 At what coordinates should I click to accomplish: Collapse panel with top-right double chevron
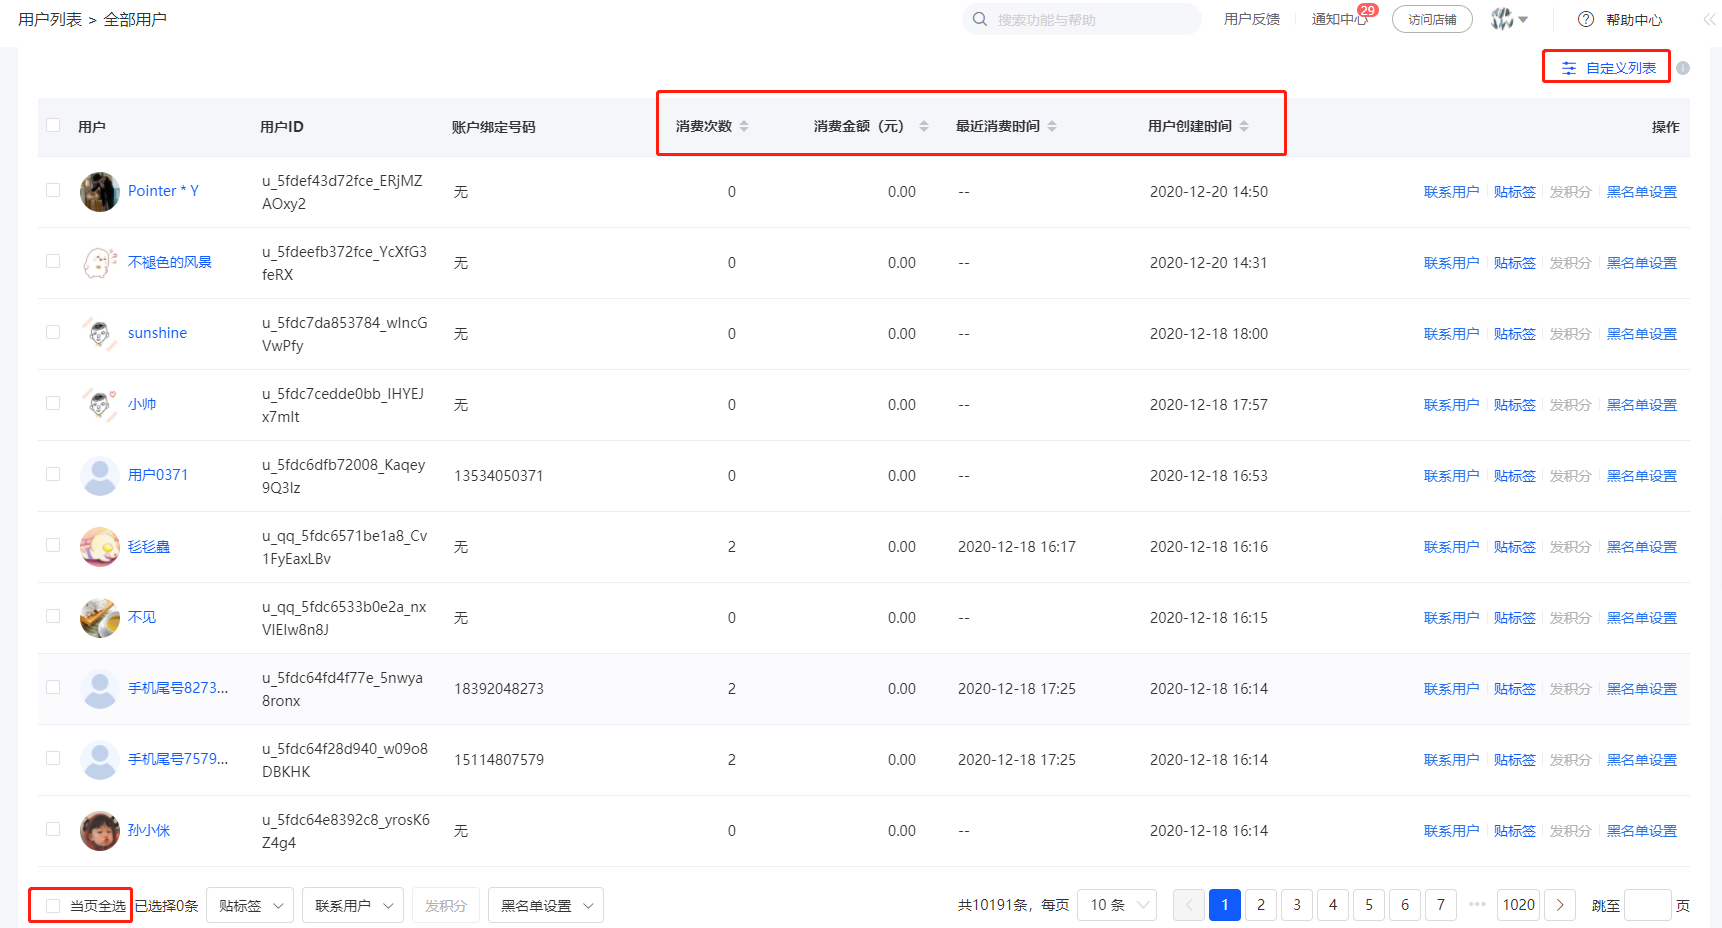coord(1709,19)
